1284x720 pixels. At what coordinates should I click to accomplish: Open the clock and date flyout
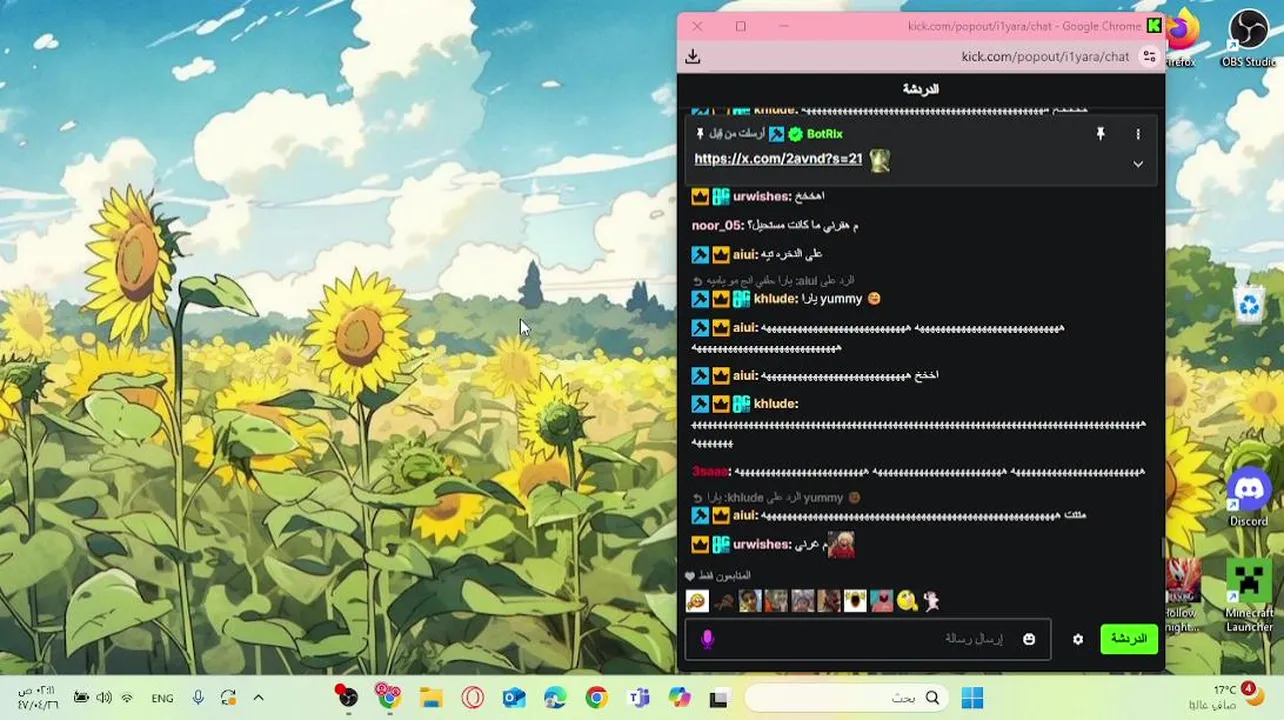37,697
